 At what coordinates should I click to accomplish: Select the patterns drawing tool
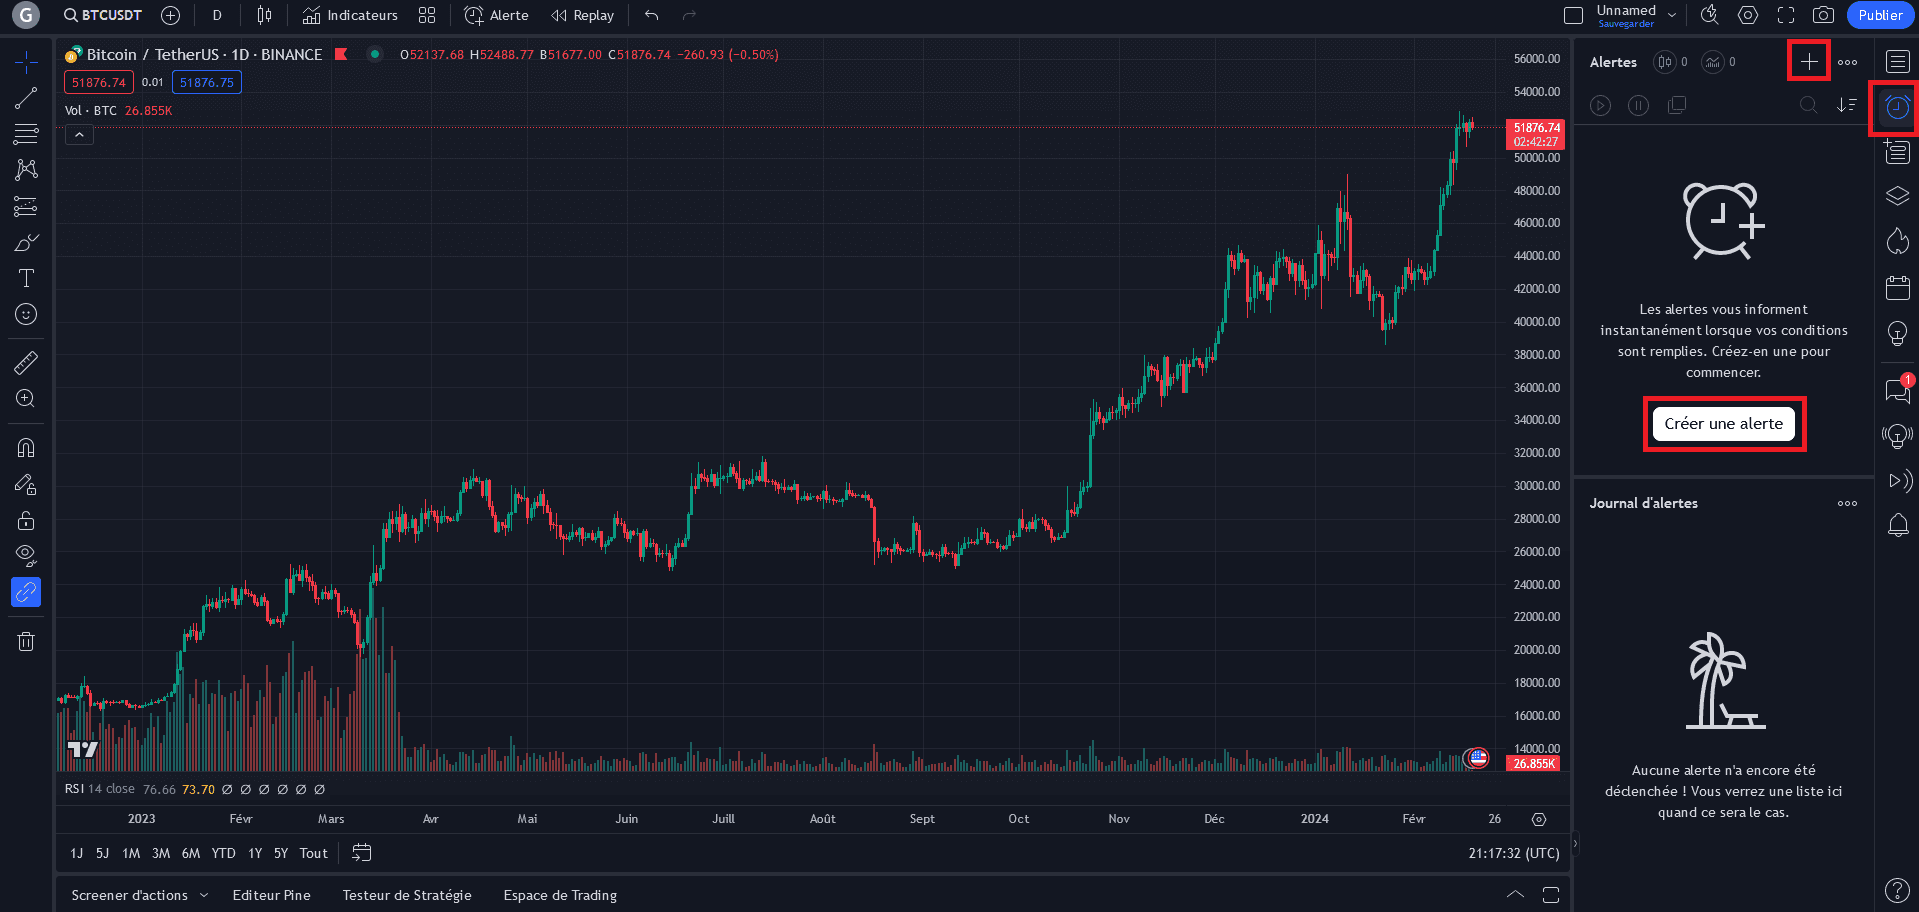tap(26, 169)
